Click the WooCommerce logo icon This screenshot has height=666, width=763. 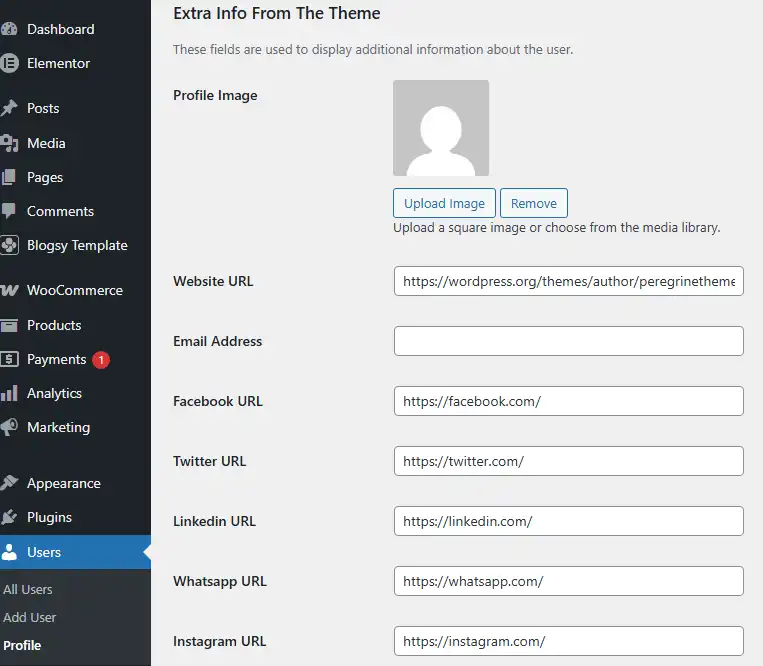pyautogui.click(x=9, y=290)
